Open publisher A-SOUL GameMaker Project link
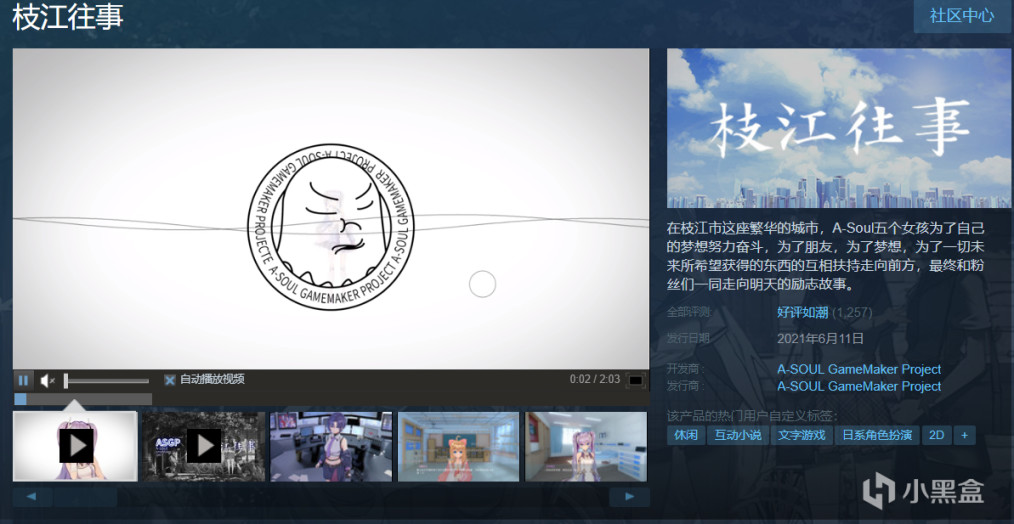 click(x=859, y=386)
